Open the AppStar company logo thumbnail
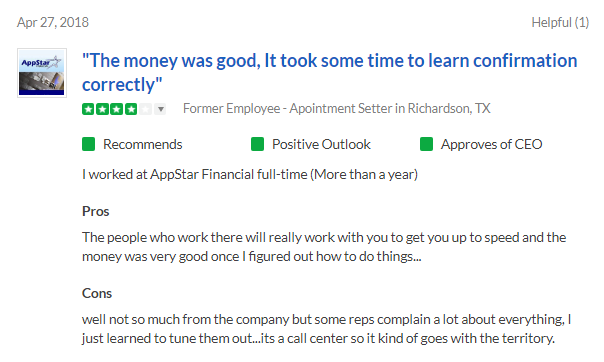Viewport: 604px width, 362px height. coord(42,73)
